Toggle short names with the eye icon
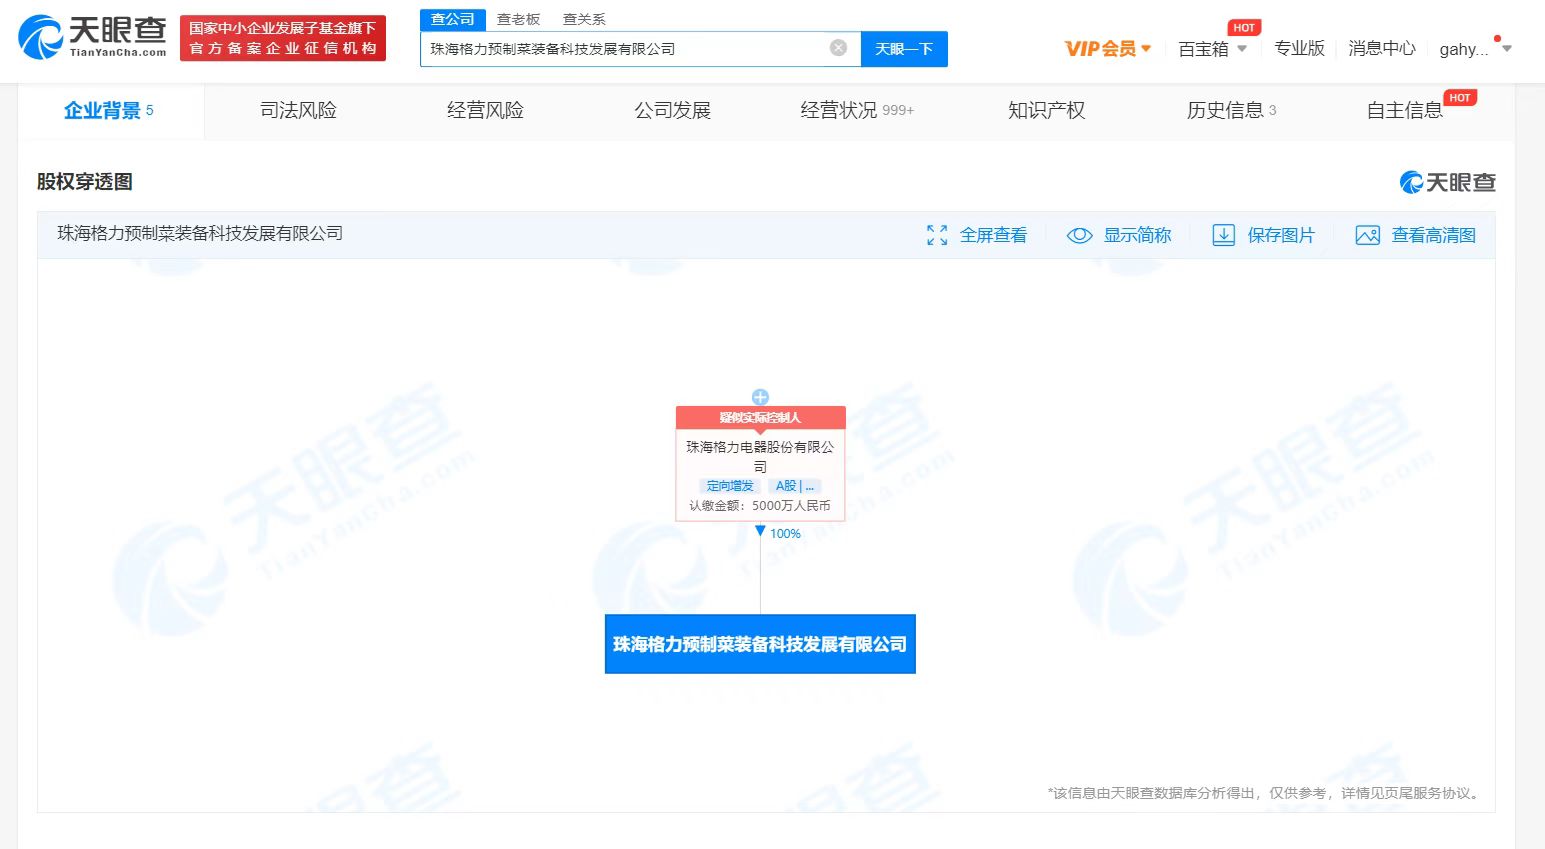 [1079, 236]
